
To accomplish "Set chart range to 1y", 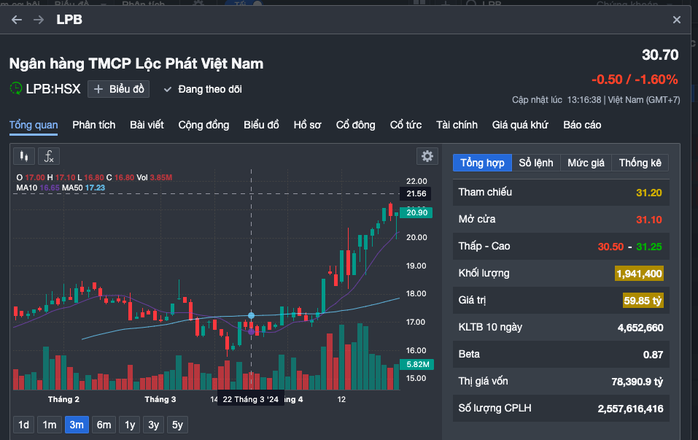I will click(x=130, y=425).
